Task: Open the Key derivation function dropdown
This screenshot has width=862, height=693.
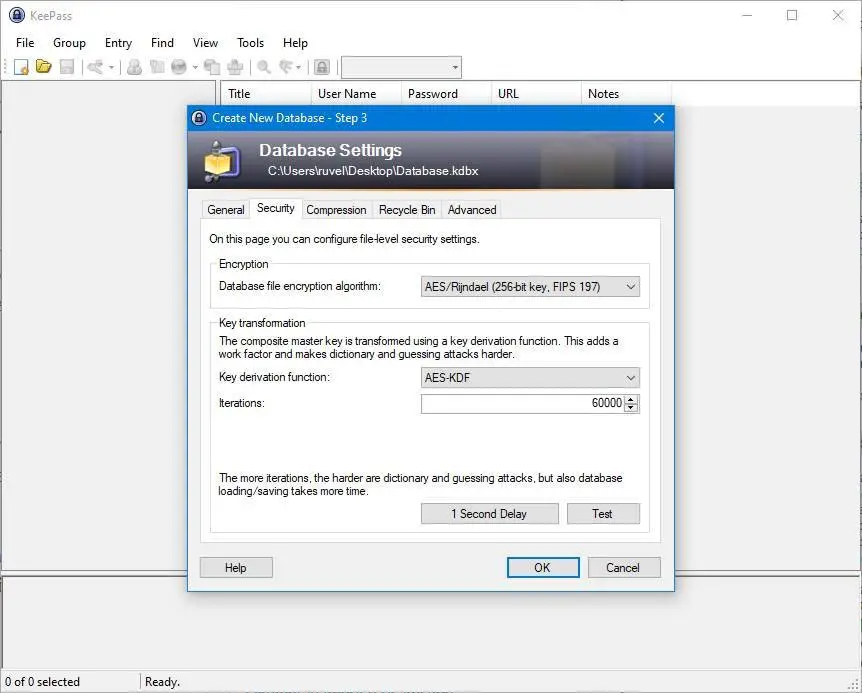Action: coord(530,378)
